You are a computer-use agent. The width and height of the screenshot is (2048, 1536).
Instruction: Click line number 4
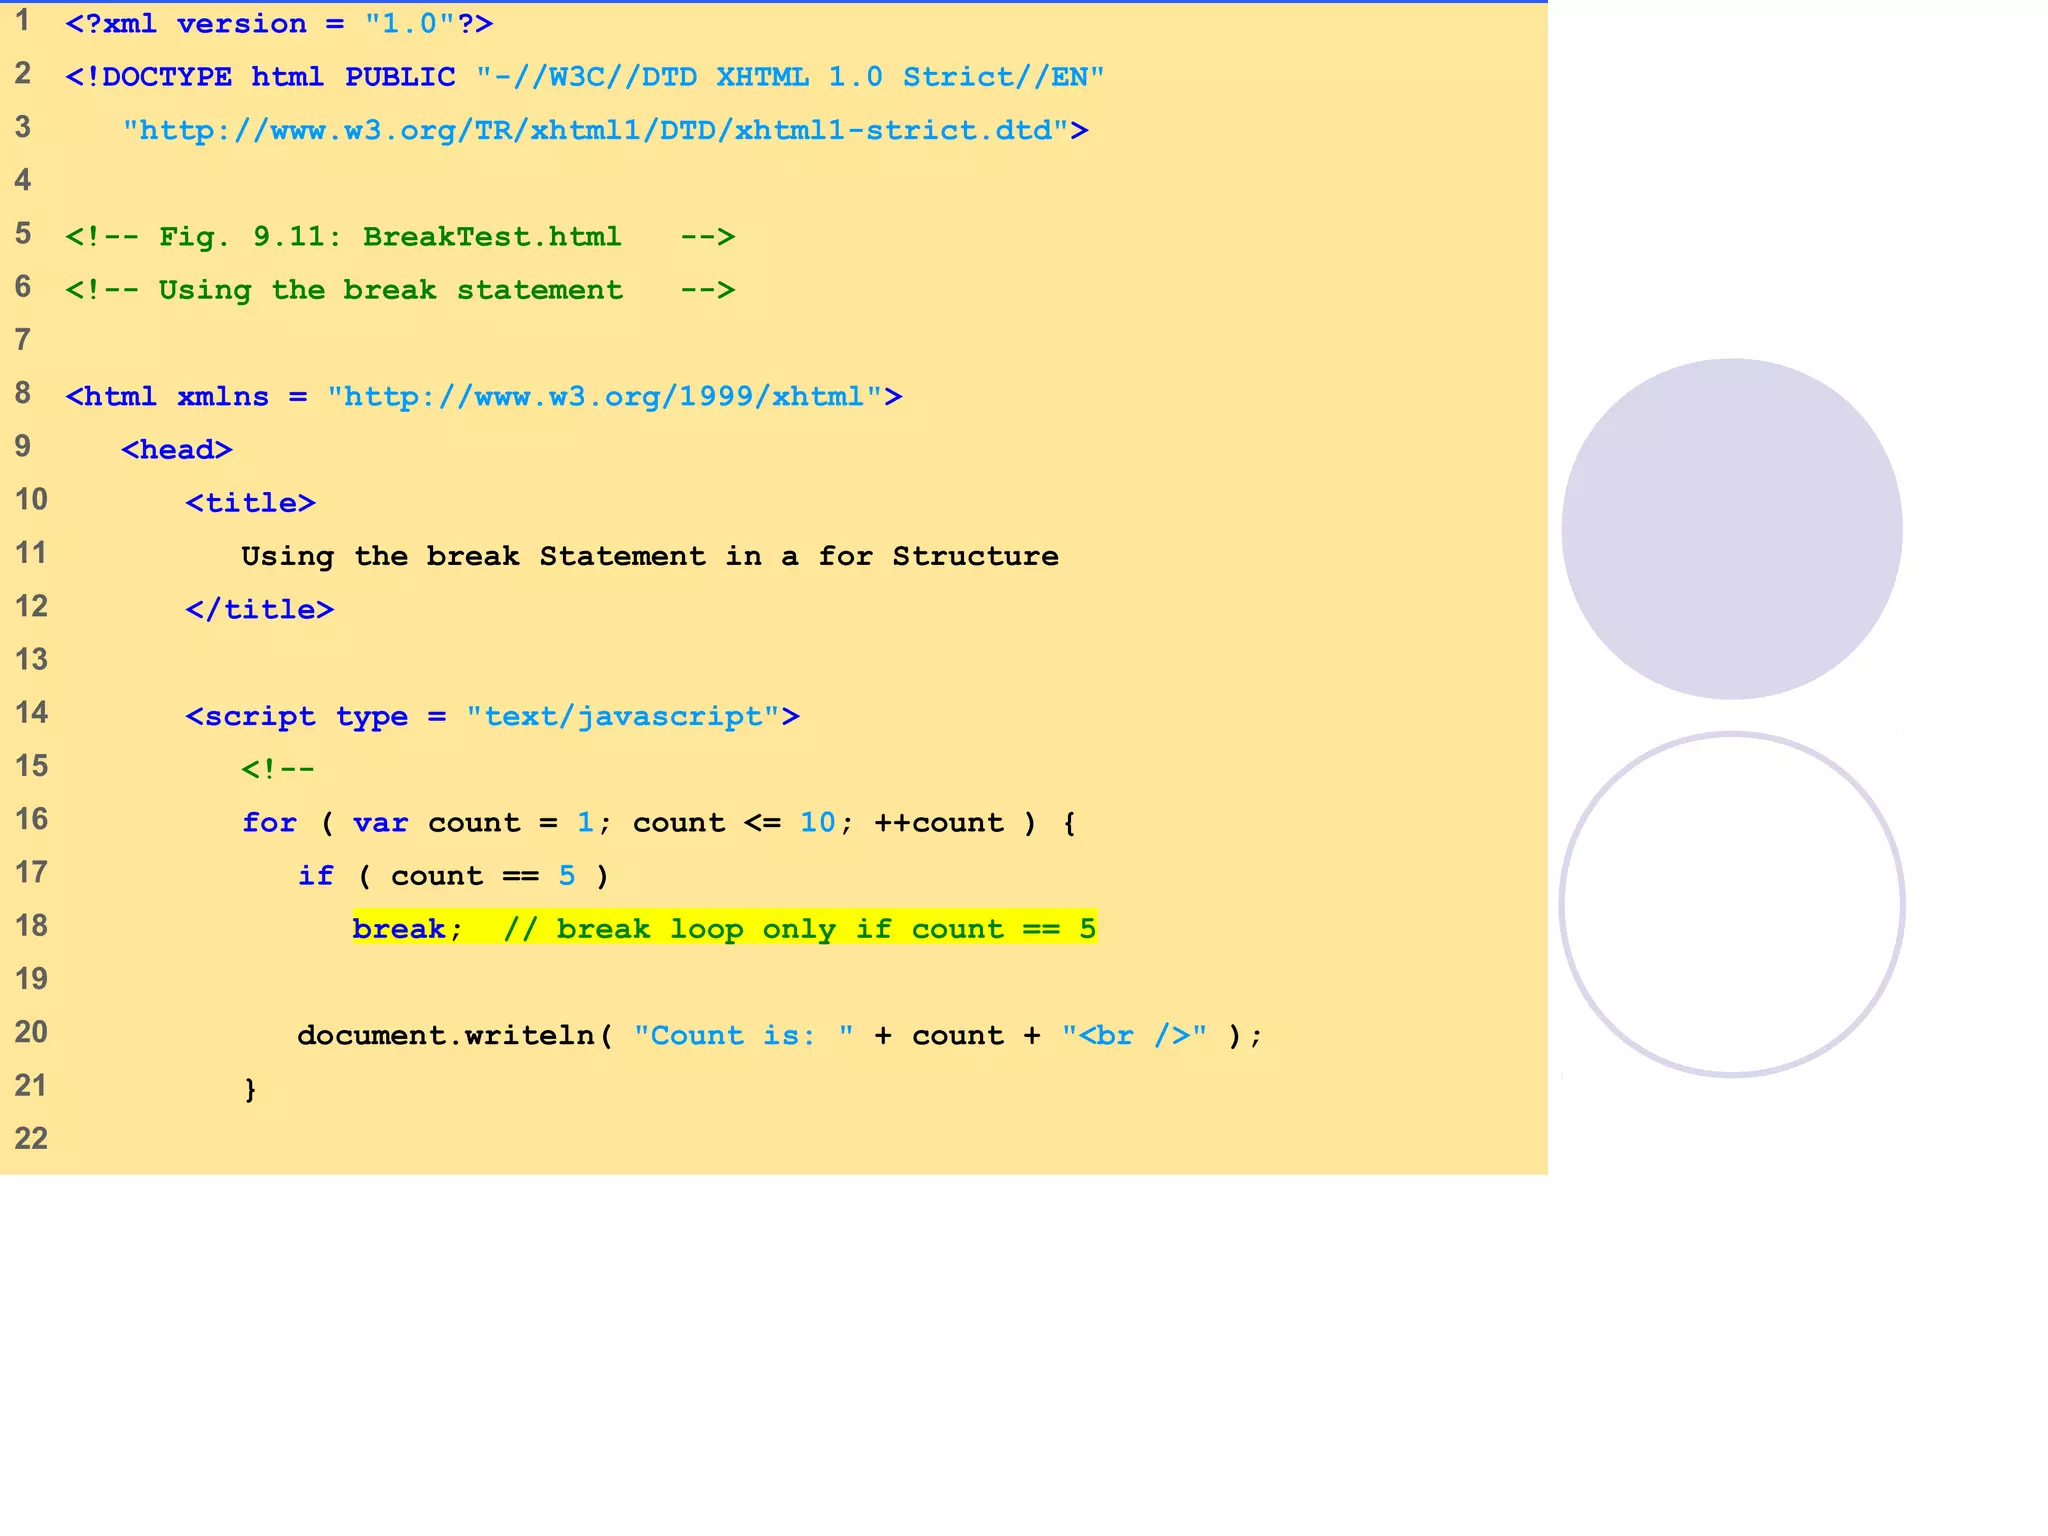coord(23,180)
